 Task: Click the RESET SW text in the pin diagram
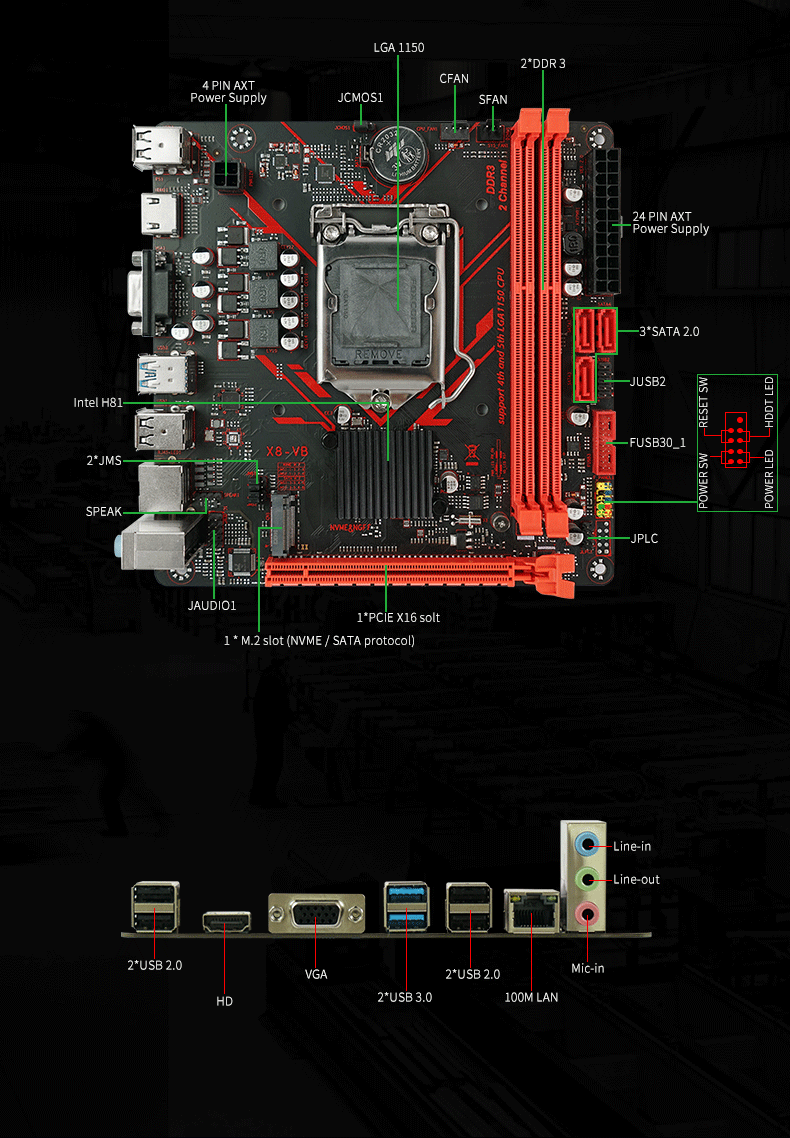click(703, 402)
